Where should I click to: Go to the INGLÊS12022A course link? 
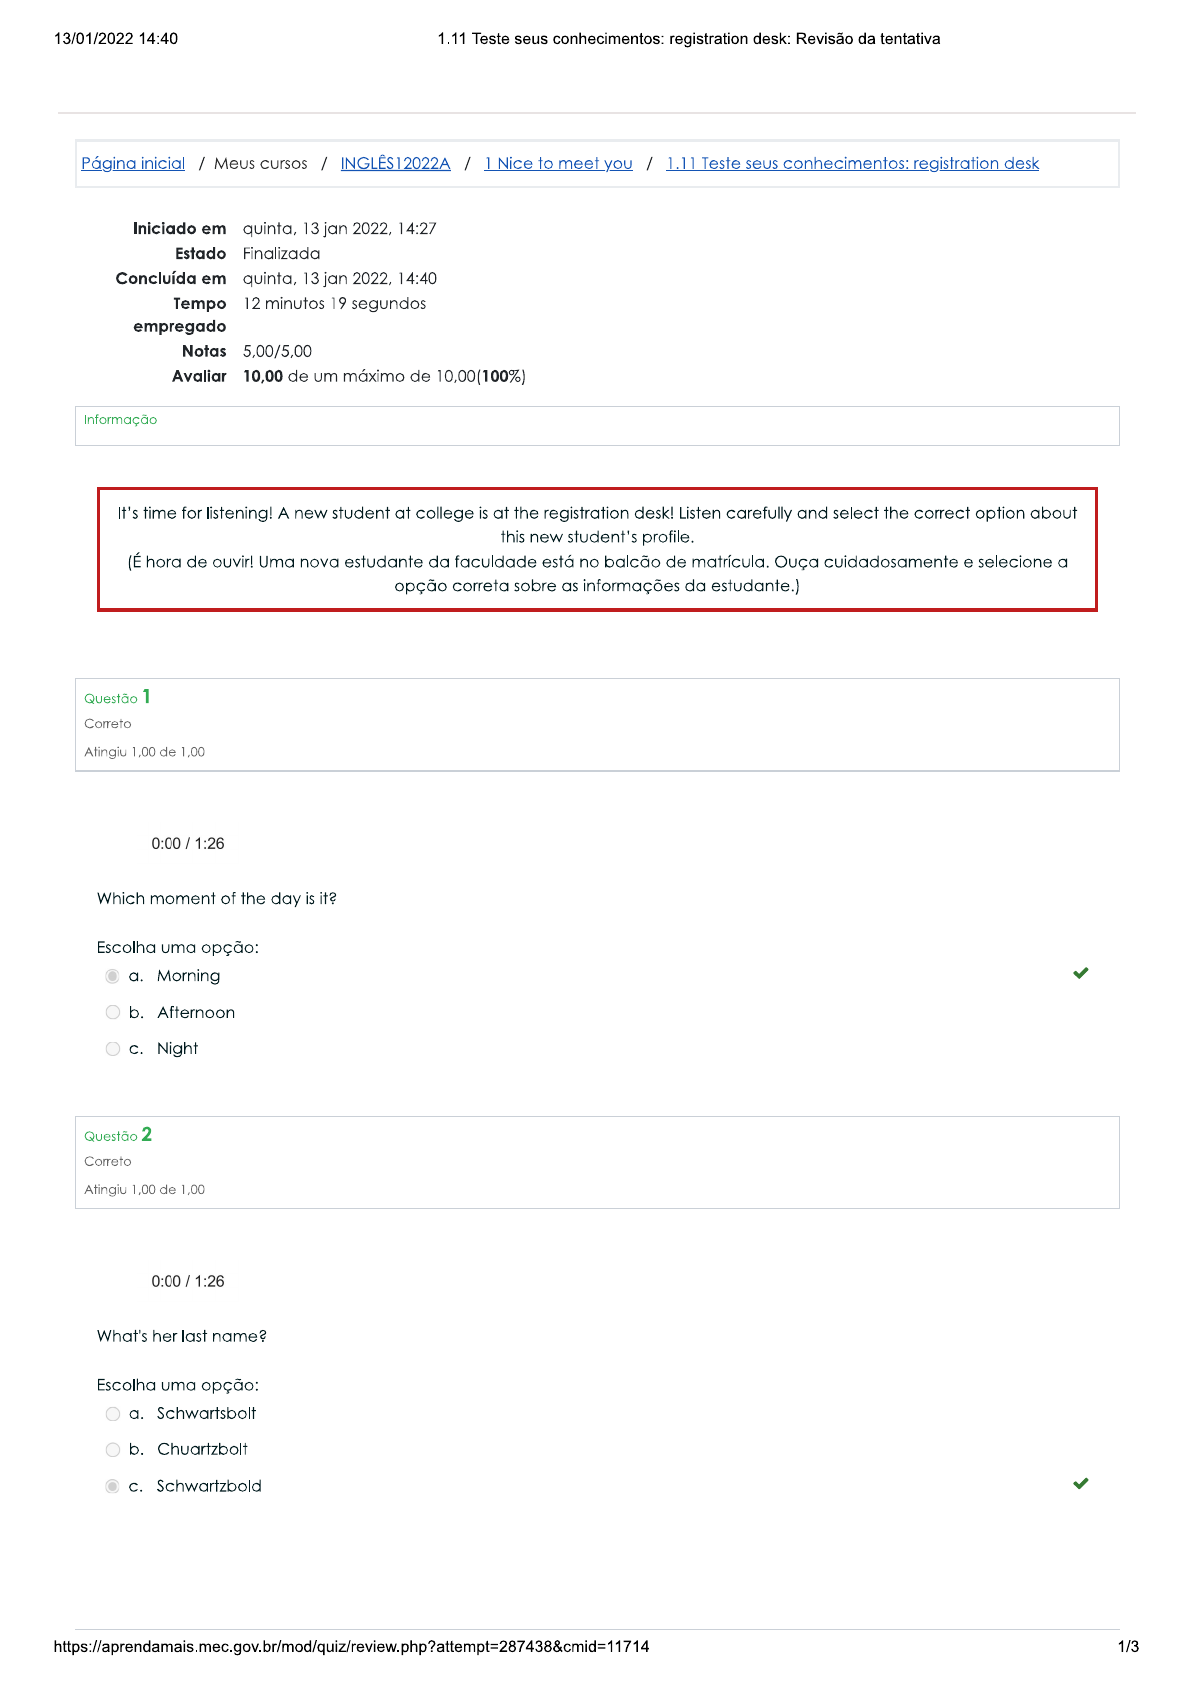395,163
